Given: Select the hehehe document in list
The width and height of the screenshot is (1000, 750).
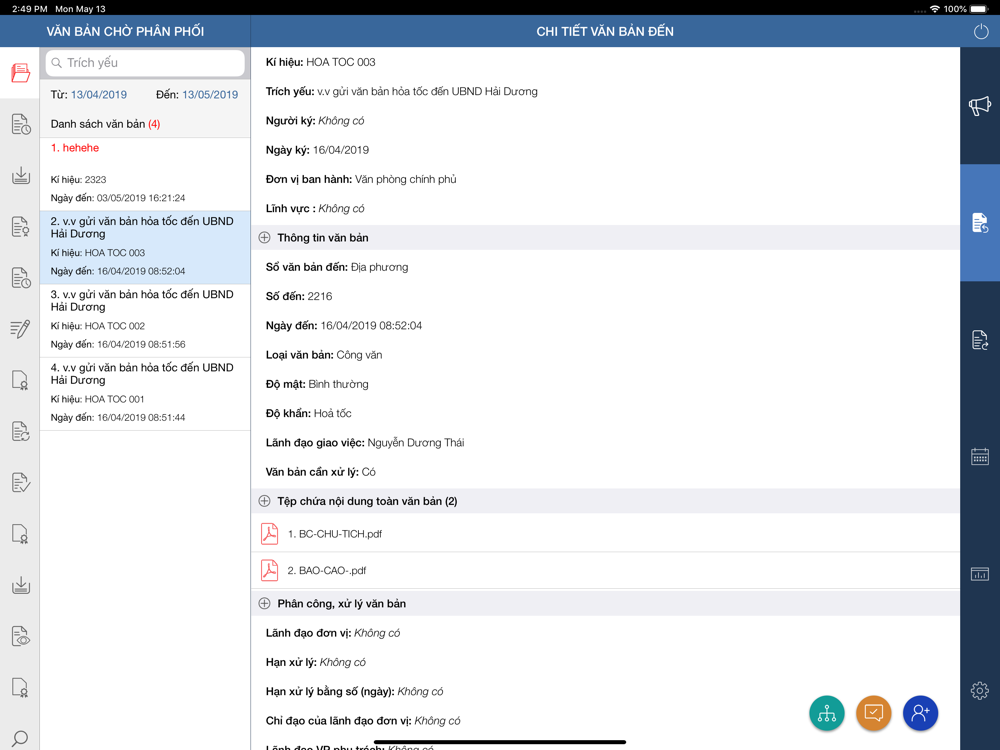Looking at the screenshot, I should click(145, 174).
